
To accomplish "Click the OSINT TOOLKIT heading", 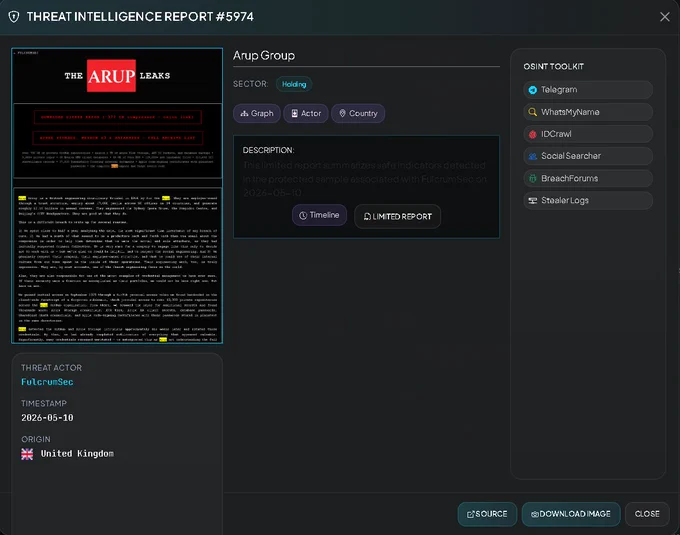I will (x=553, y=67).
